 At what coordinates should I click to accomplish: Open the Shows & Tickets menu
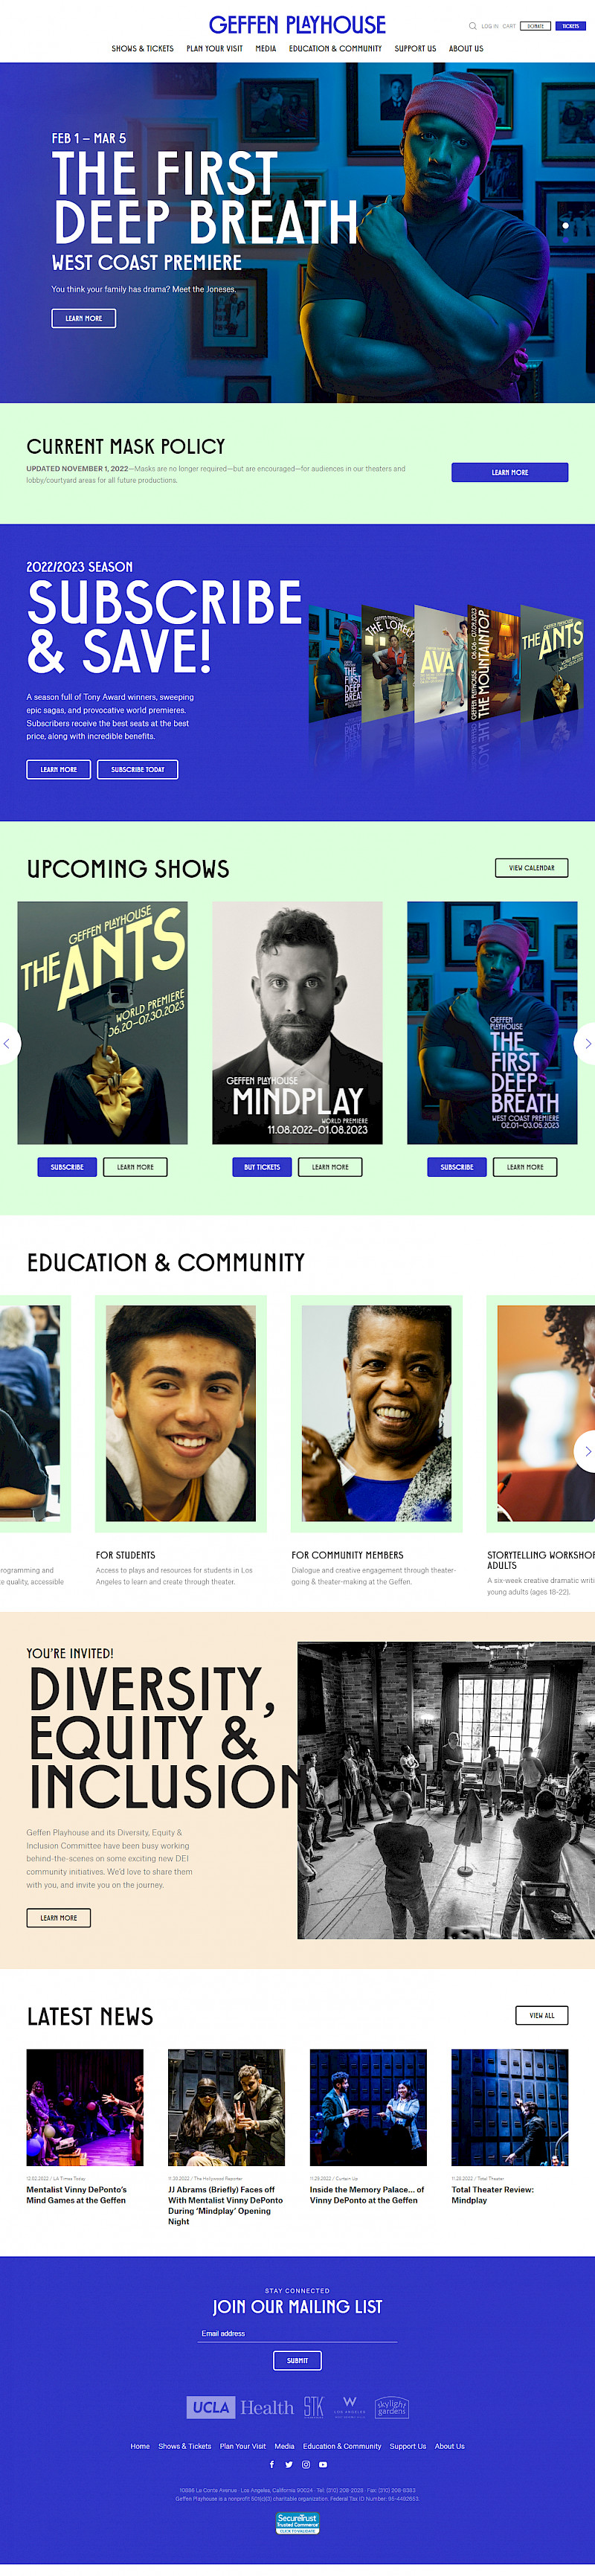[143, 48]
